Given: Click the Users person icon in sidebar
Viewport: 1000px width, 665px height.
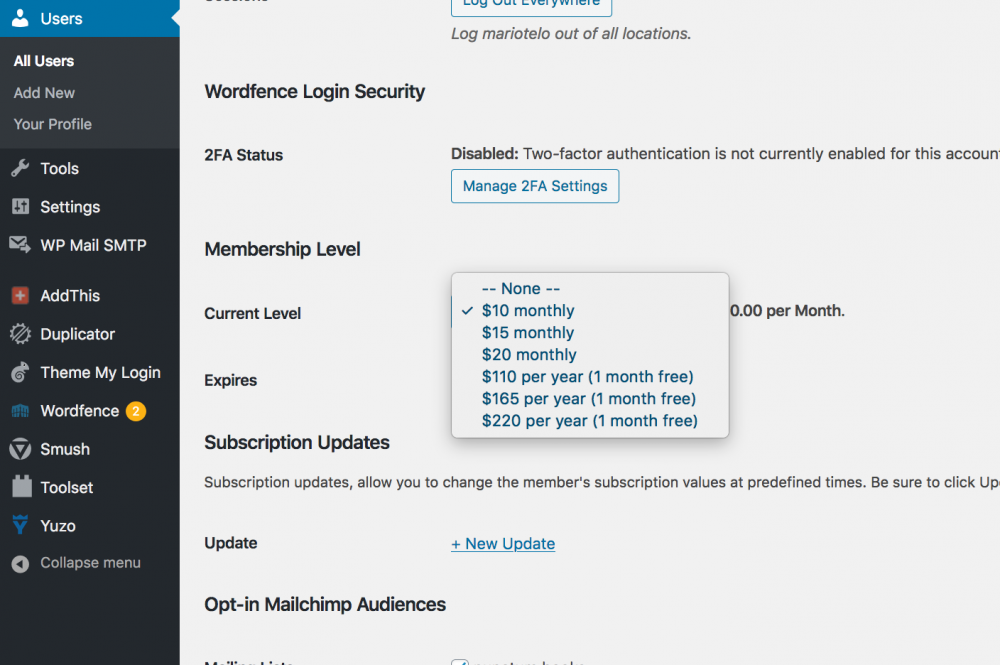Looking at the screenshot, I should (20, 18).
